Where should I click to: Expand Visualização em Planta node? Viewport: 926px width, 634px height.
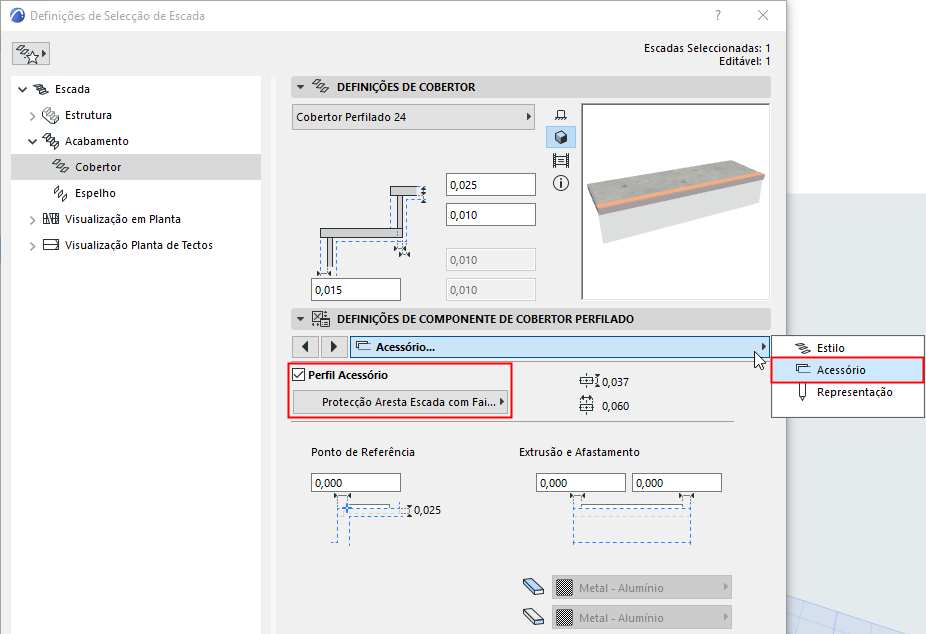[x=32, y=220]
